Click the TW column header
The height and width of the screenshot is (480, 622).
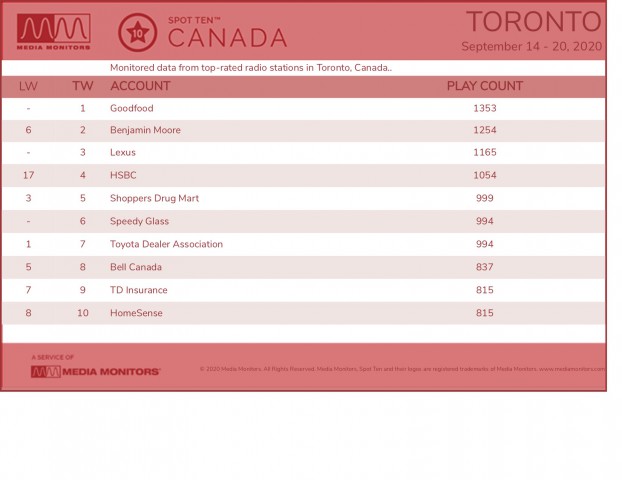pyautogui.click(x=83, y=86)
